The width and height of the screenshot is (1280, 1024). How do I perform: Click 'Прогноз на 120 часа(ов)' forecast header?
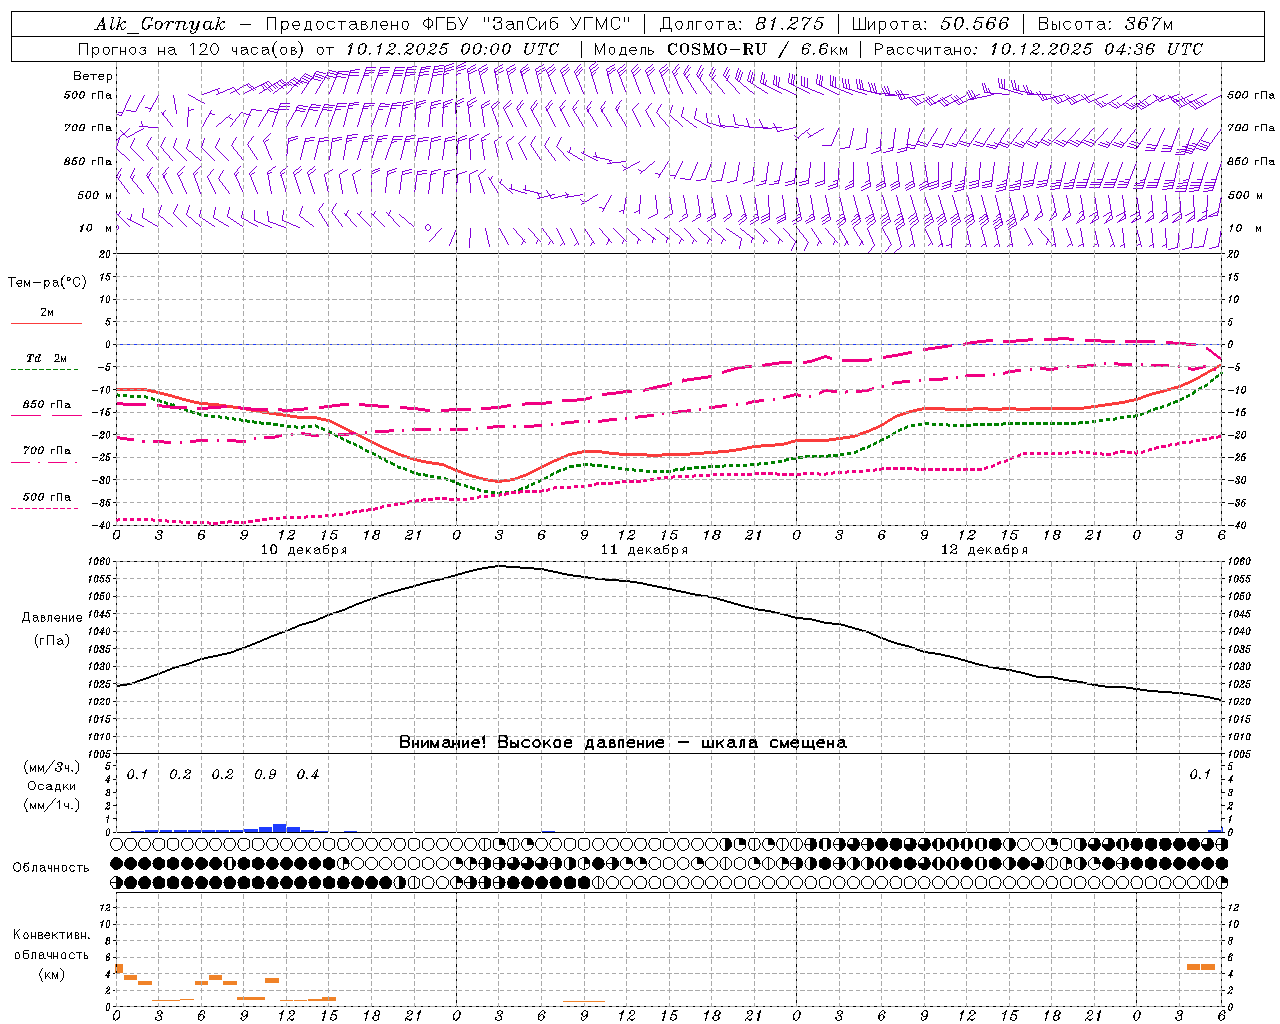tap(193, 49)
